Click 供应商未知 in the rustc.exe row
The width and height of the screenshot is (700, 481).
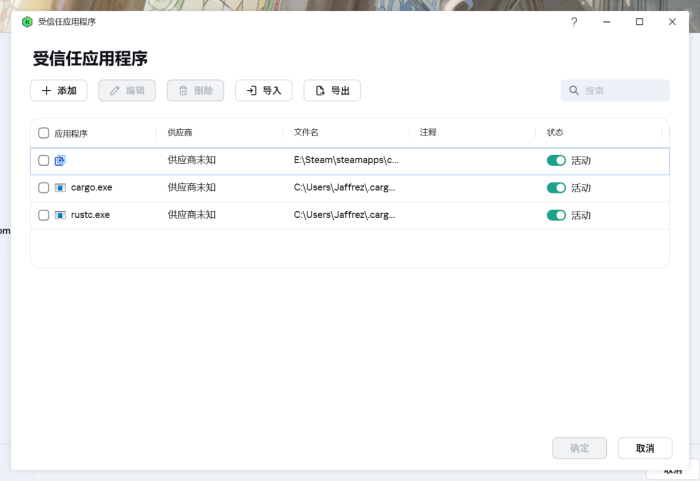(x=192, y=215)
